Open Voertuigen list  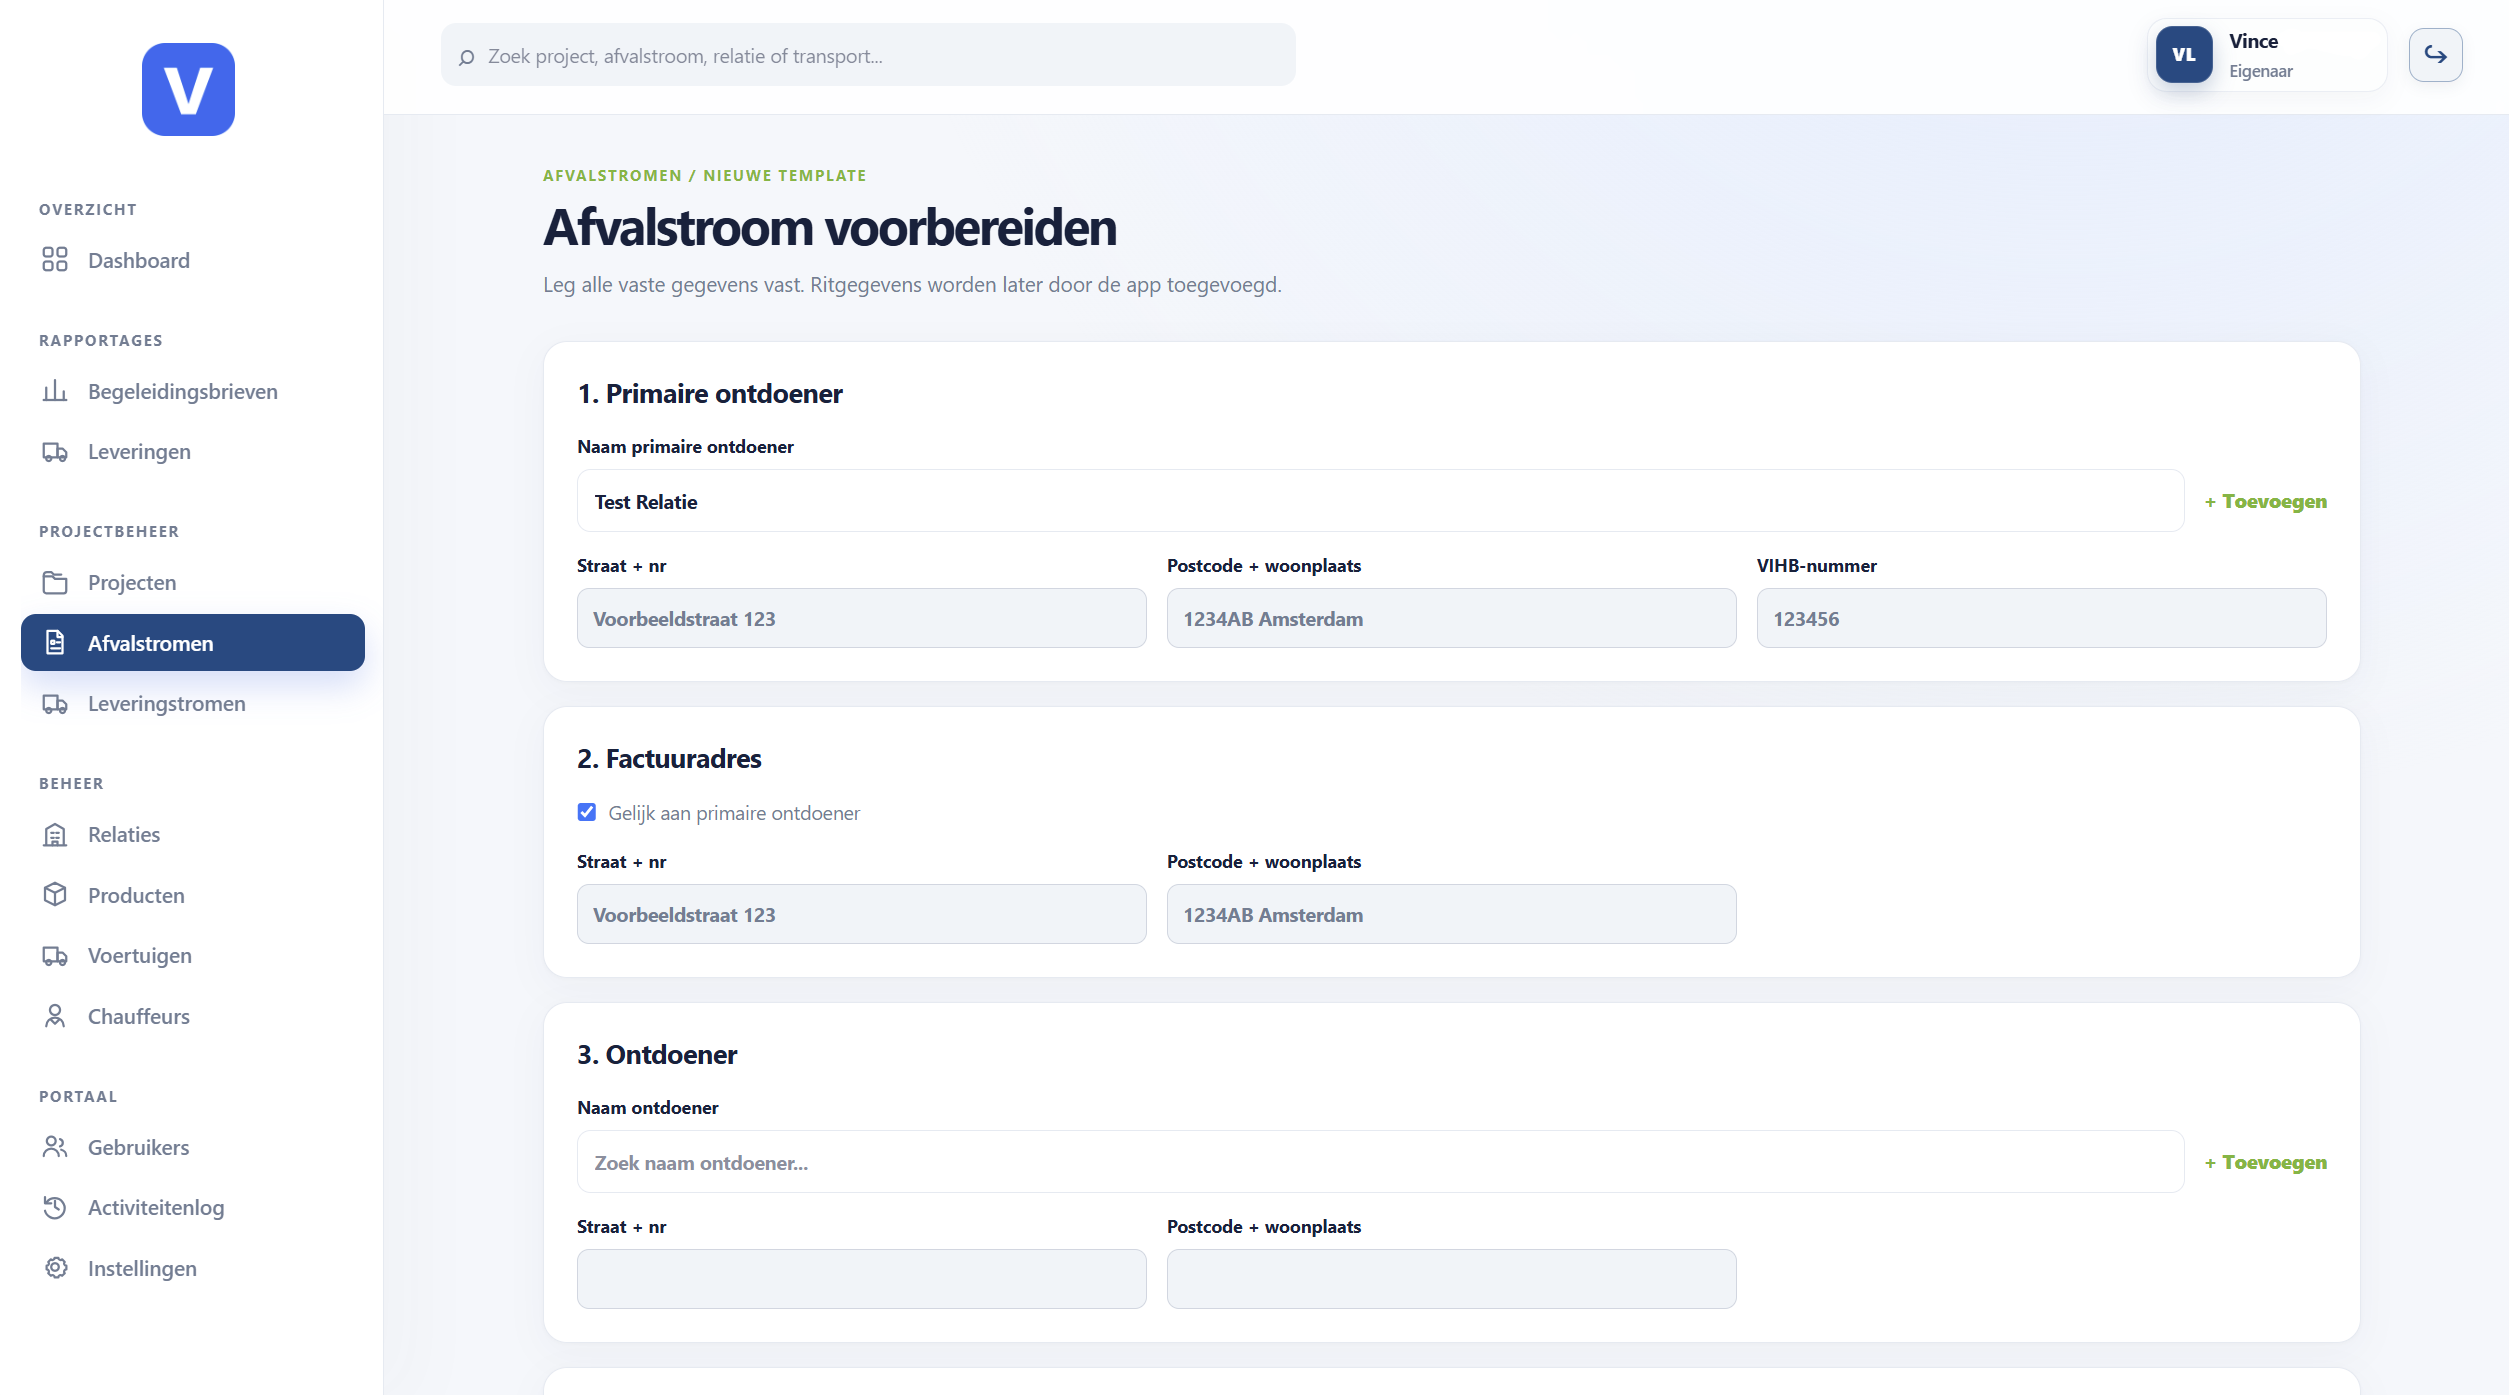coord(193,956)
